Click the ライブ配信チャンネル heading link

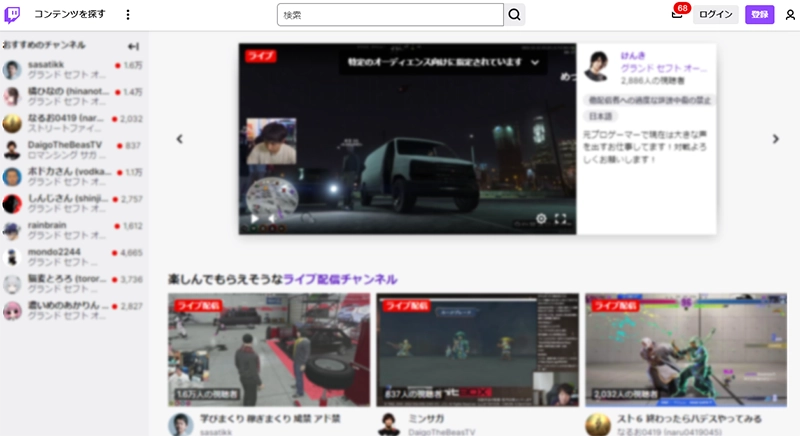coord(340,279)
